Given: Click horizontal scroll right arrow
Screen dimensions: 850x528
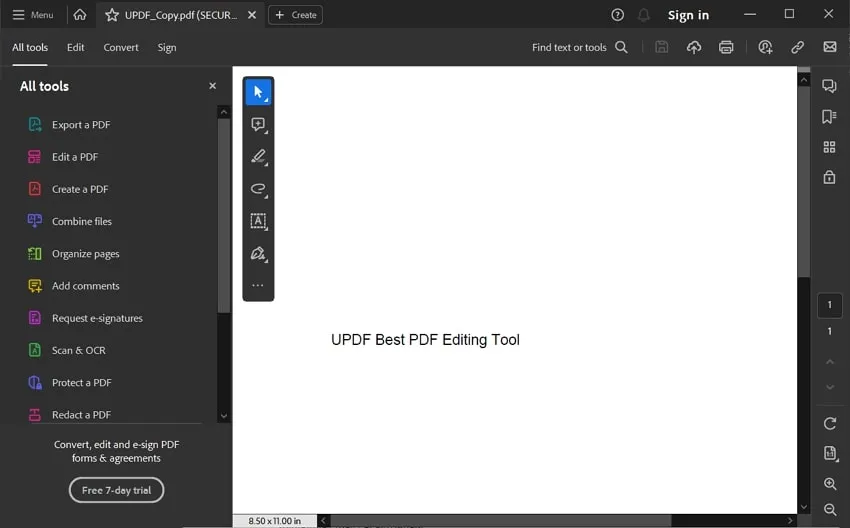Looking at the screenshot, I should [790, 520].
